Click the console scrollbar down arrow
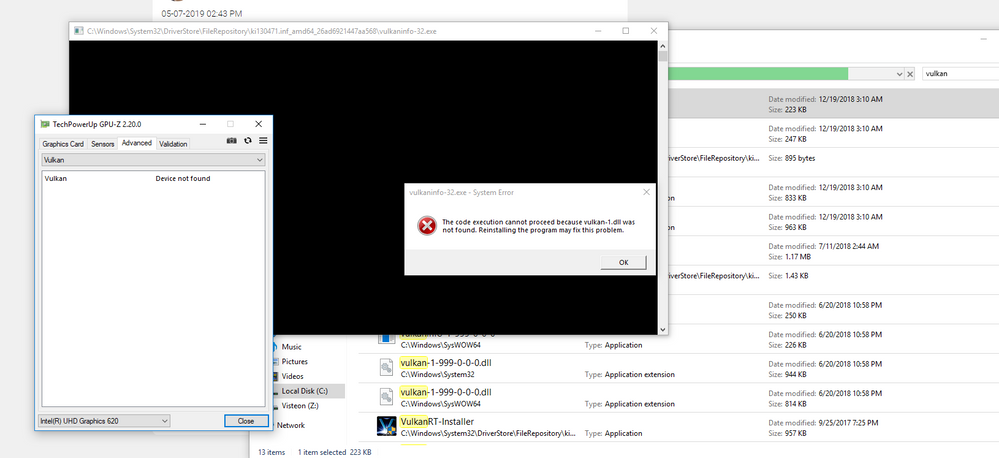This screenshot has height=458, width=999. click(663, 329)
